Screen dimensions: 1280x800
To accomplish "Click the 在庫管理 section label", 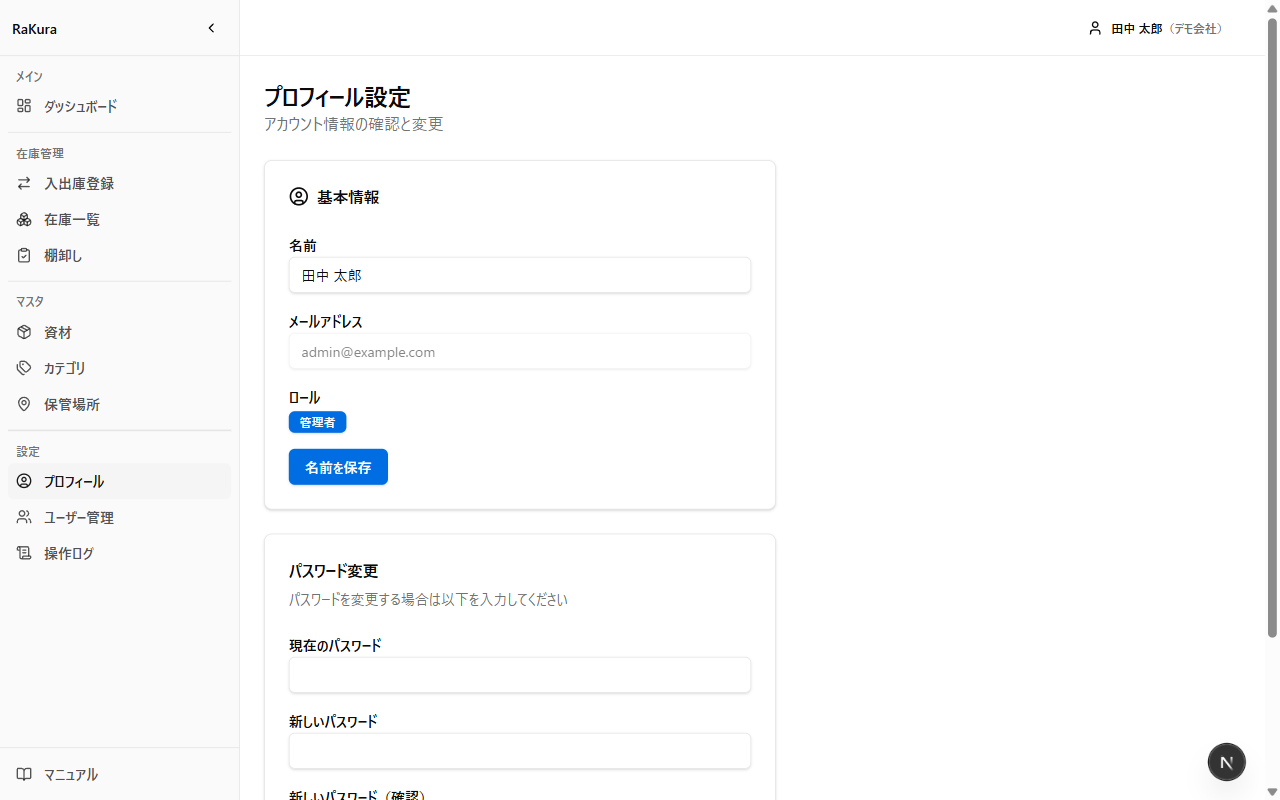I will click(40, 154).
